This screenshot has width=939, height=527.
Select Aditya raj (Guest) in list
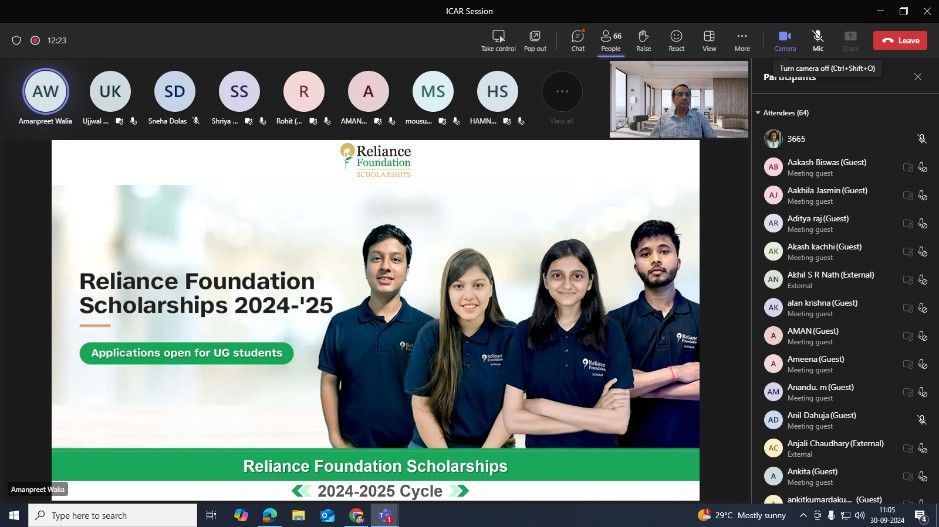pos(845,223)
